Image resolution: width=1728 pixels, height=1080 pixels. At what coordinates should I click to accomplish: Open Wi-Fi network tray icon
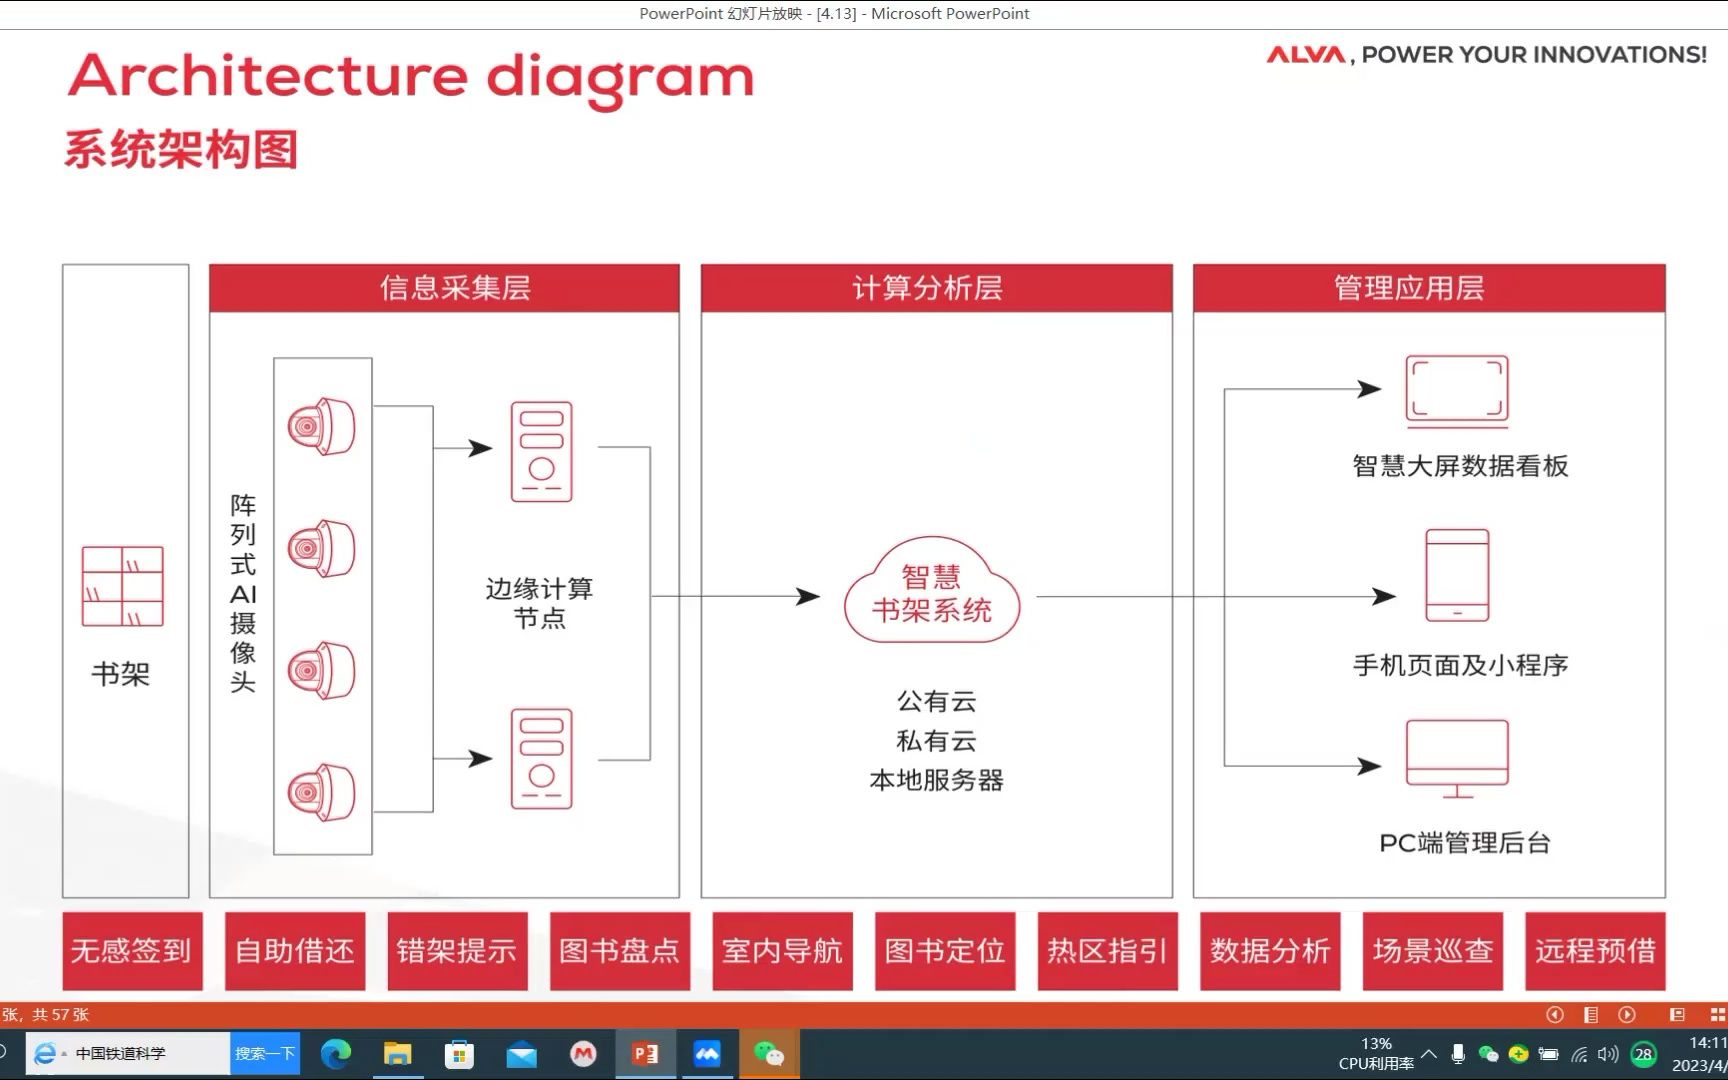tap(1579, 1054)
